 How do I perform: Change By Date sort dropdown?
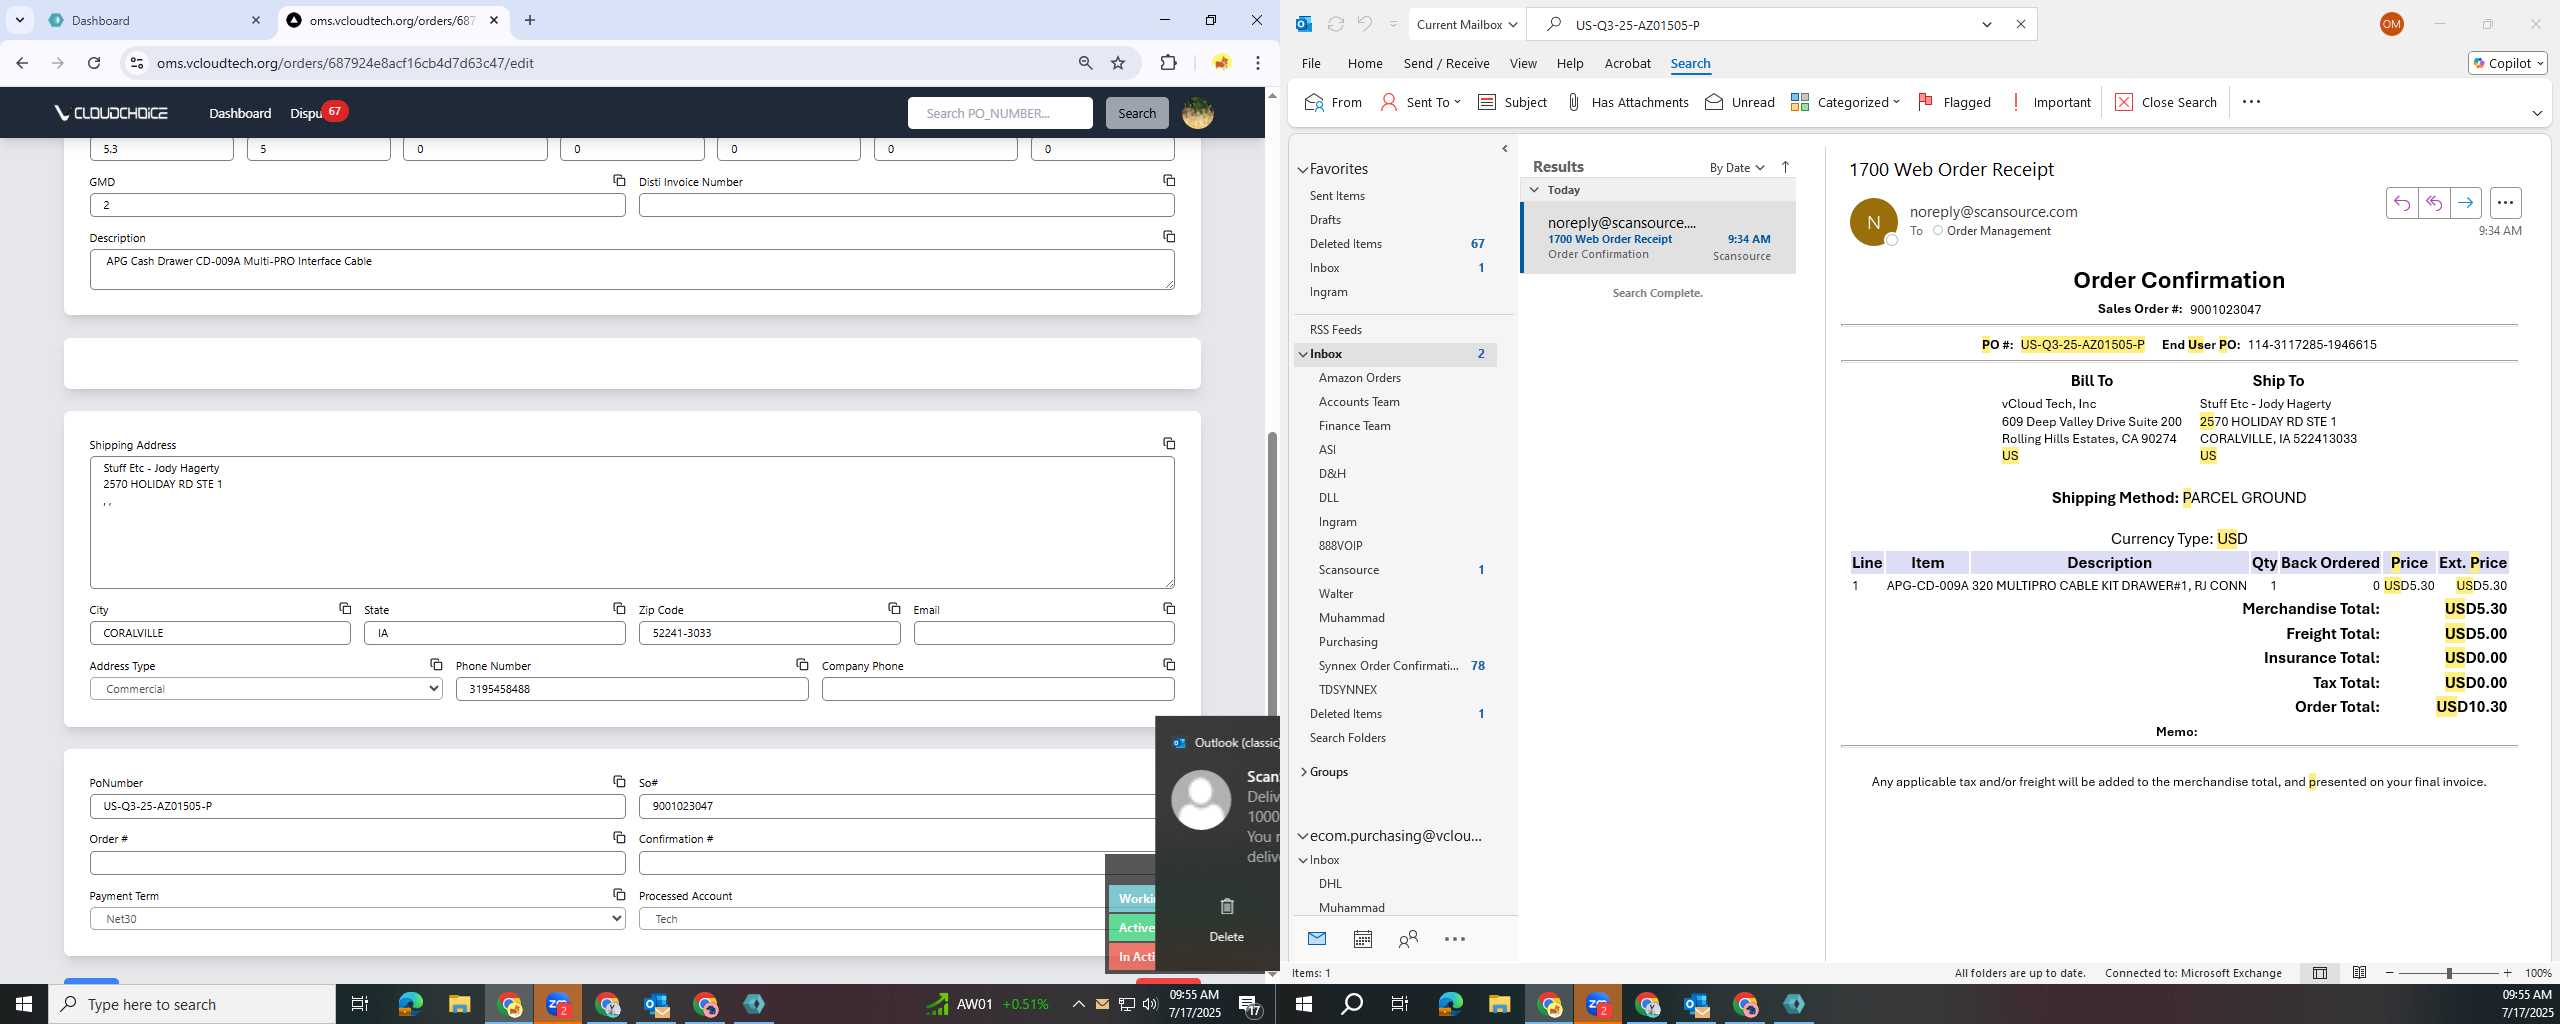pos(1737,167)
